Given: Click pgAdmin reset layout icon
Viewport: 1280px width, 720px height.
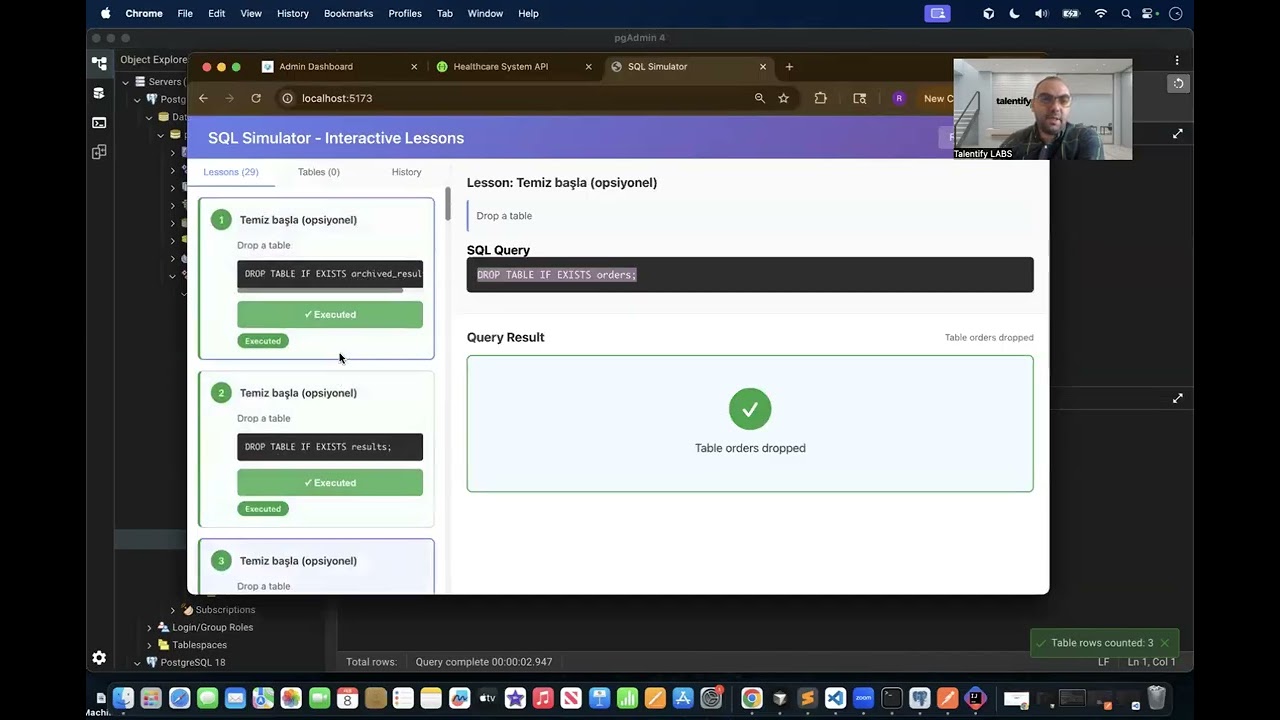Looking at the screenshot, I should click(x=1178, y=83).
